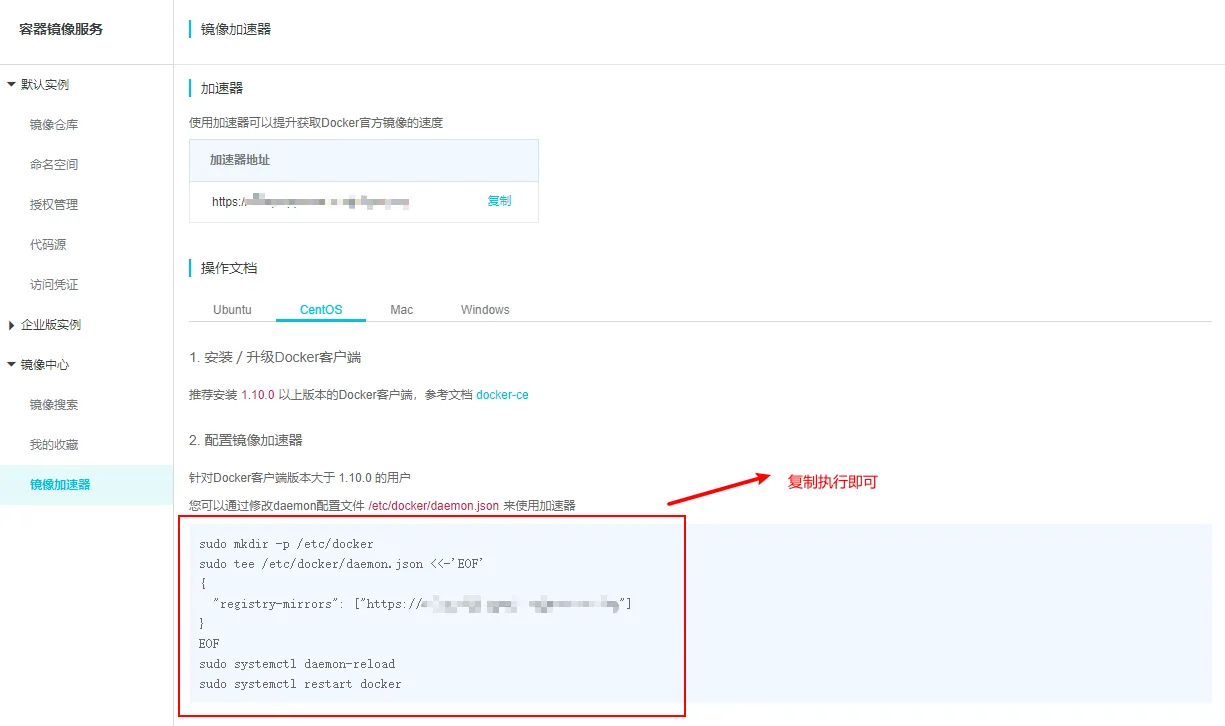Image resolution: width=1225 pixels, height=726 pixels.
Task: Switch to the Mac tab
Action: click(401, 310)
